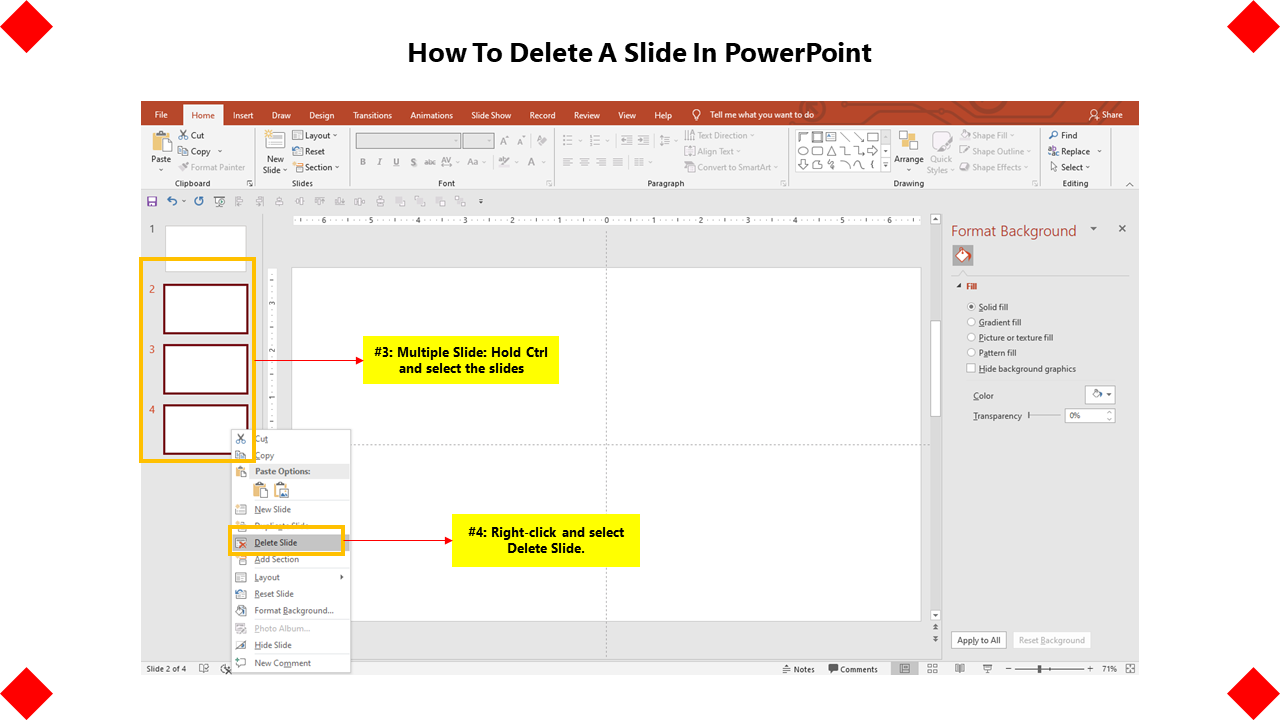Click the Save icon in Quick Access
The width and height of the screenshot is (1280, 720).
coord(152,201)
